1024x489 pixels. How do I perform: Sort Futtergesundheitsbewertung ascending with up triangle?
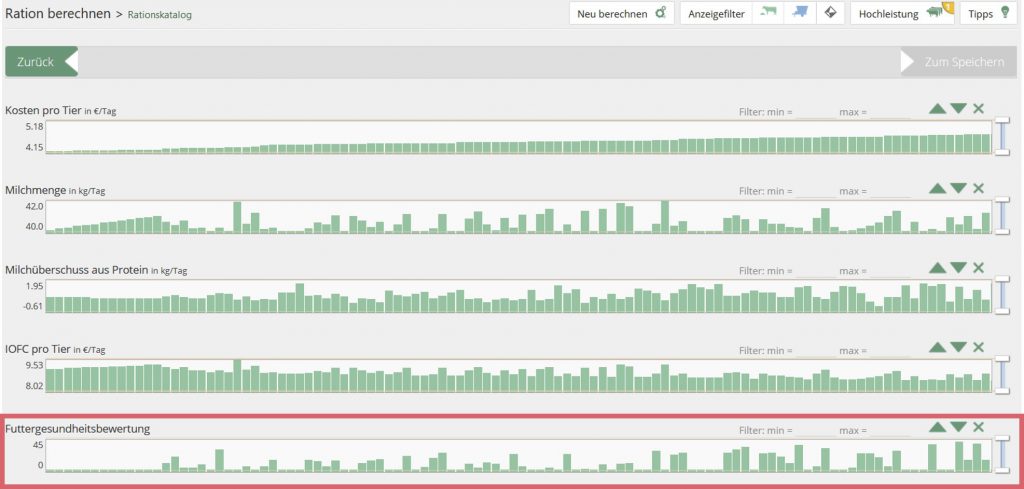937,427
